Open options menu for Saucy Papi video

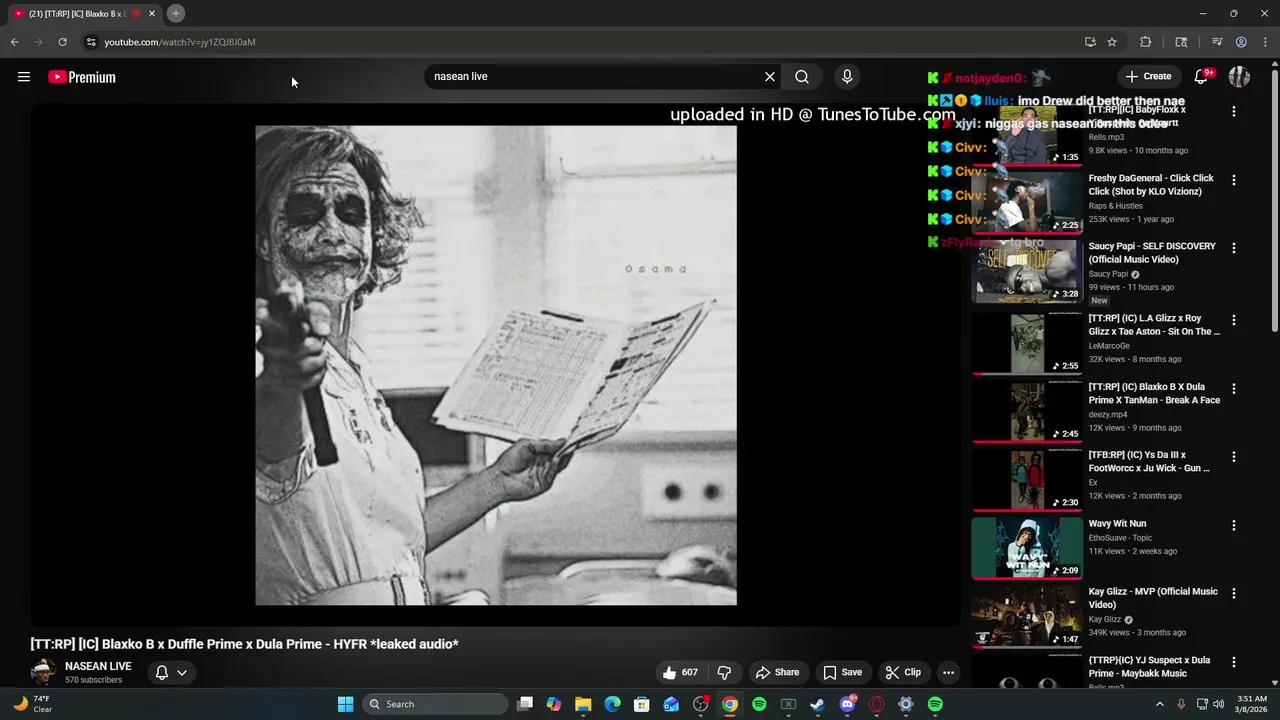pos(1233,248)
